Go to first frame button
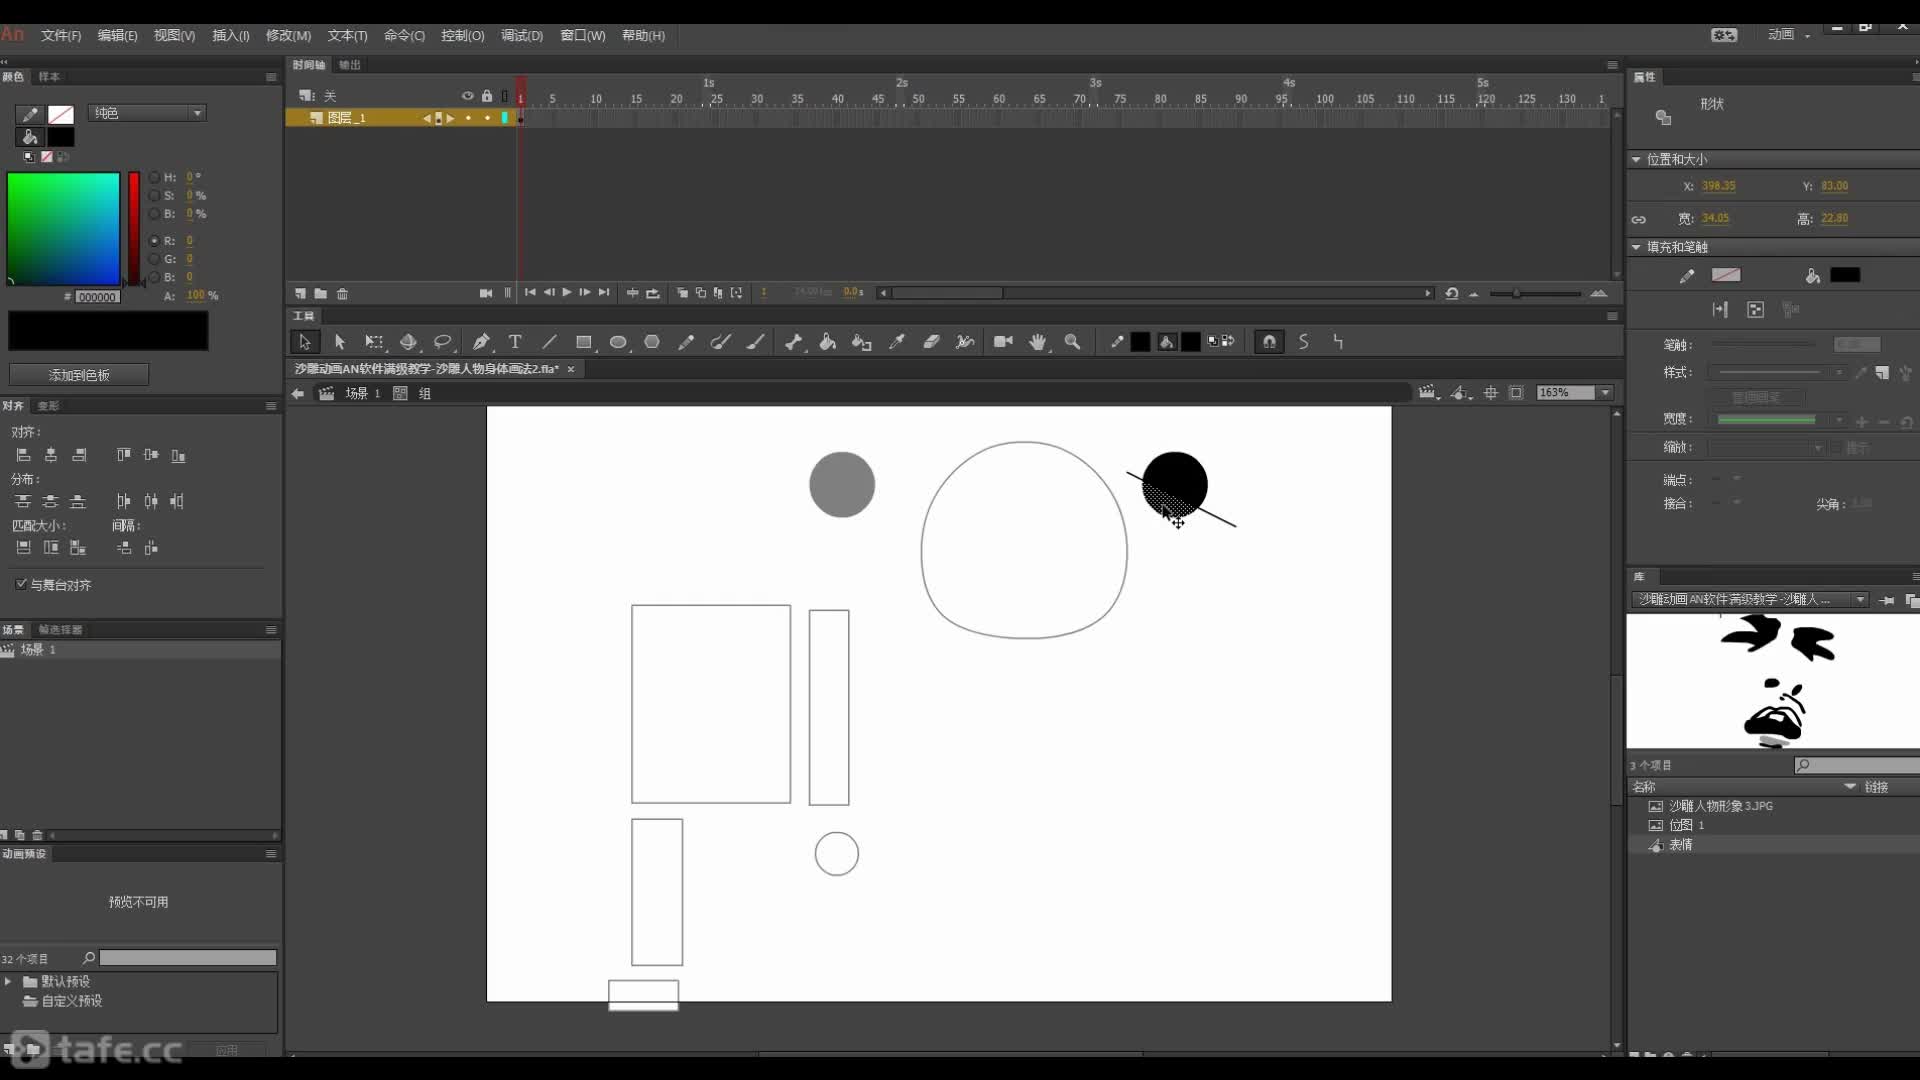The image size is (1920, 1080). click(x=530, y=293)
